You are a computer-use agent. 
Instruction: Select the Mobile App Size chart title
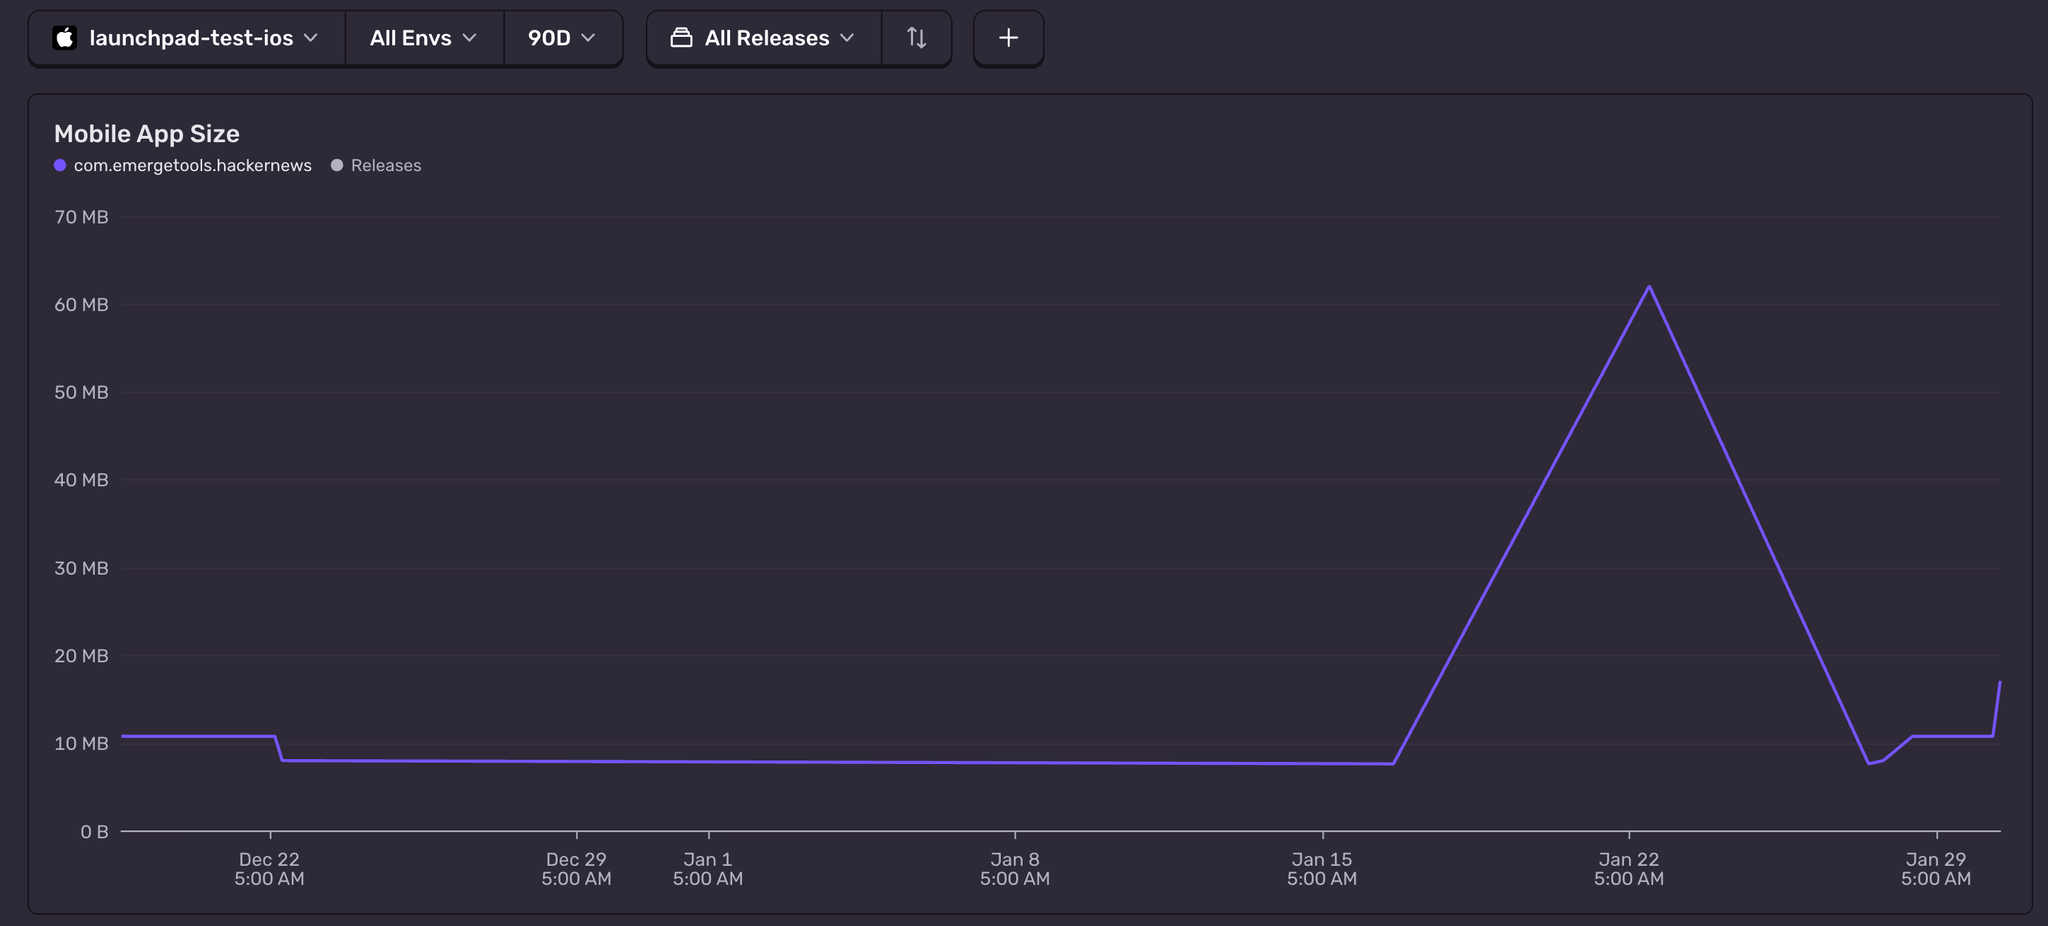click(x=146, y=133)
